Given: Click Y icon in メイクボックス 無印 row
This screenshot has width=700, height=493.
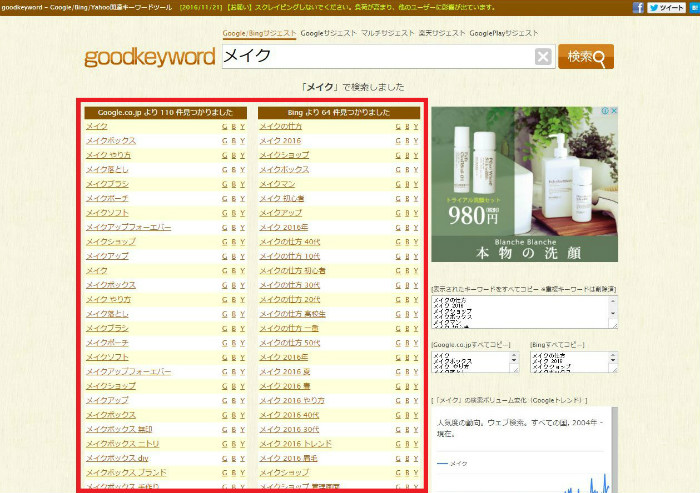Looking at the screenshot, I should pyautogui.click(x=242, y=430).
